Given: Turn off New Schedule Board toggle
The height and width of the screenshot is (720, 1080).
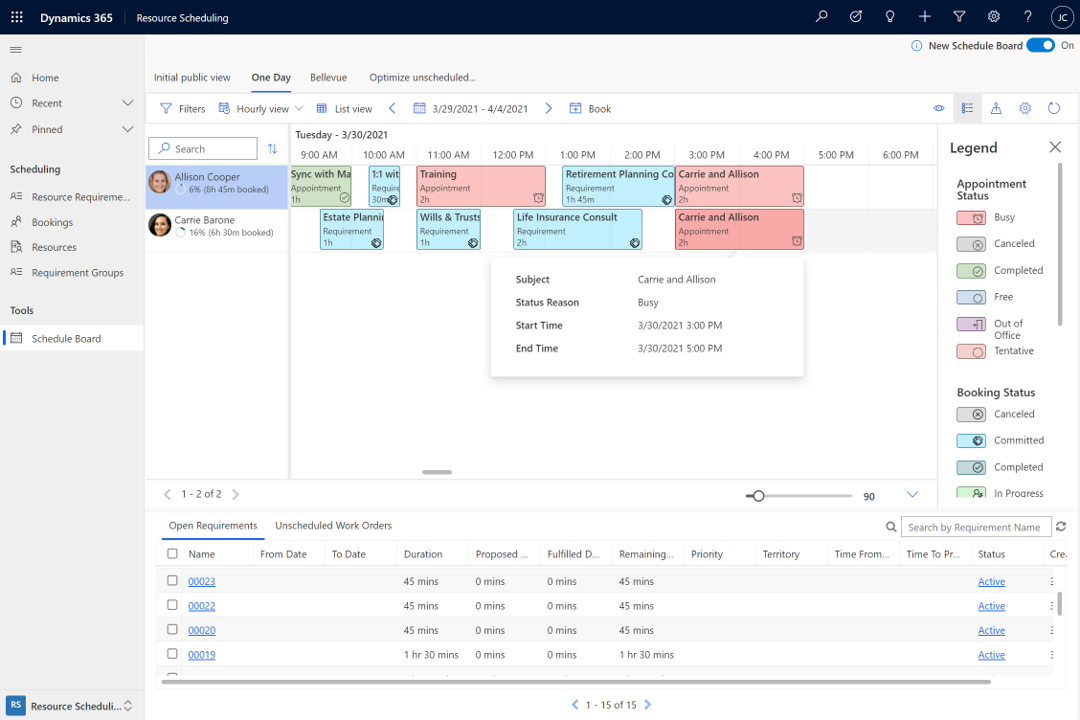Looking at the screenshot, I should [1040, 45].
